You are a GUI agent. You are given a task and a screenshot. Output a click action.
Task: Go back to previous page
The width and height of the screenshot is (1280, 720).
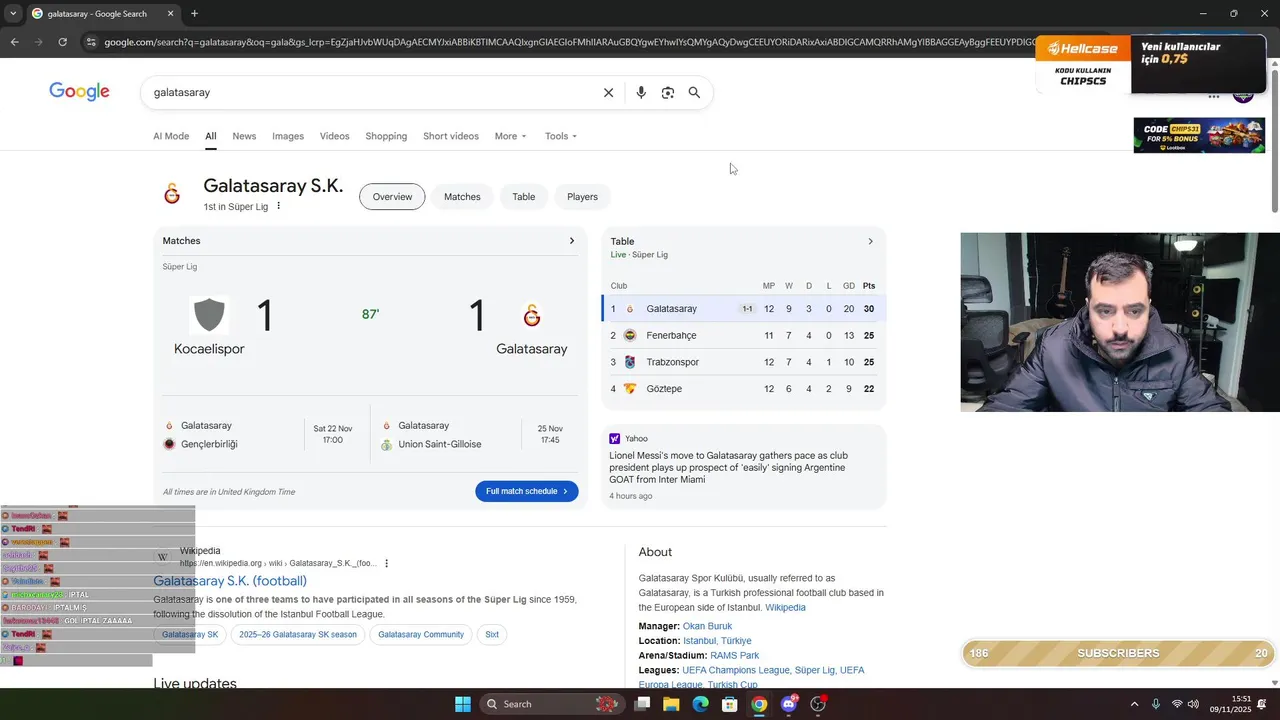[x=15, y=42]
